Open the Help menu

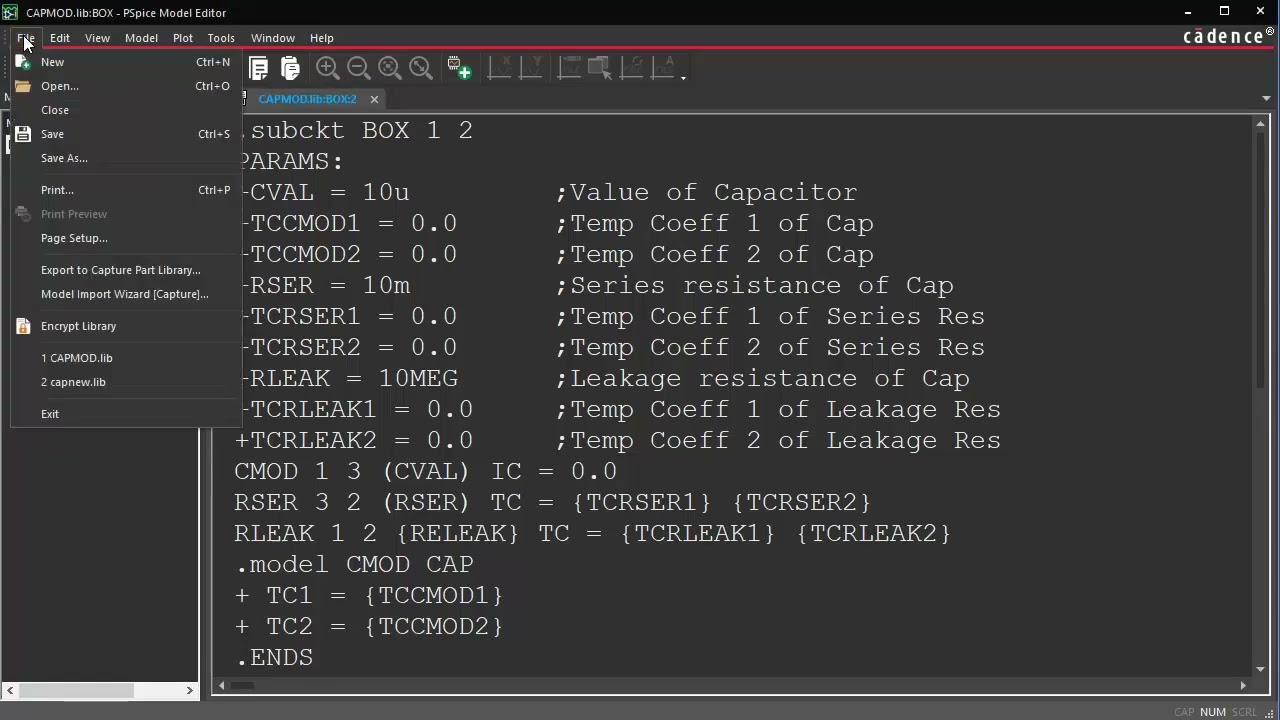[322, 38]
